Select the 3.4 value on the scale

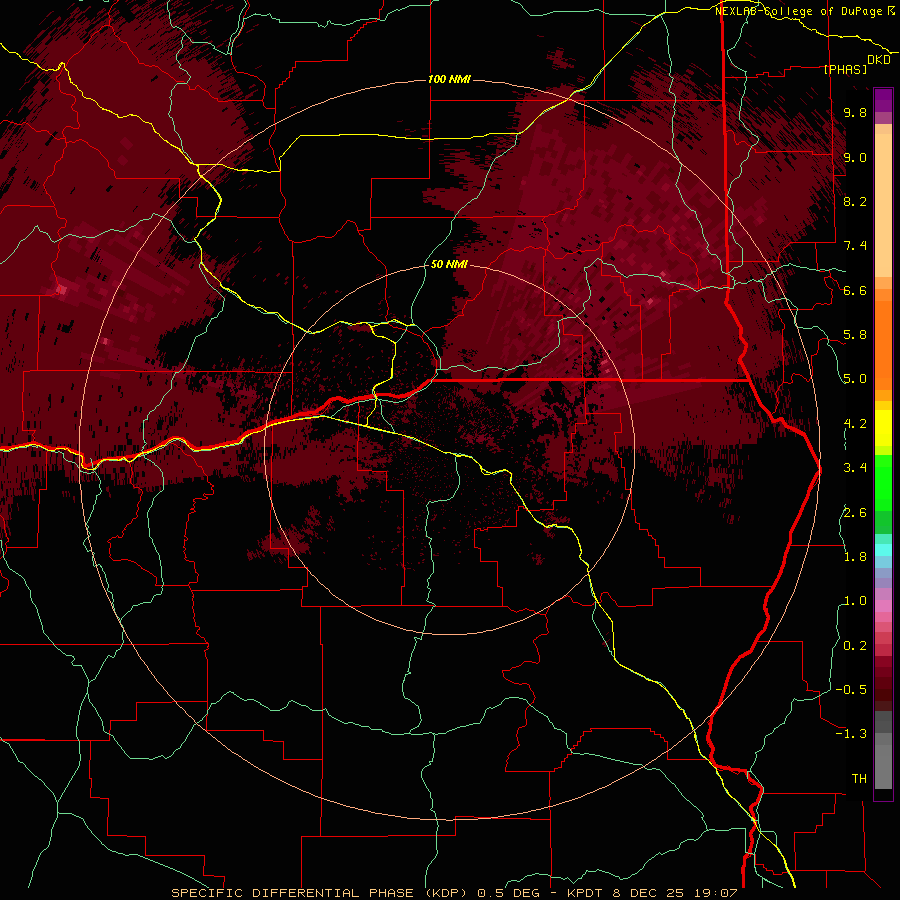coord(855,468)
